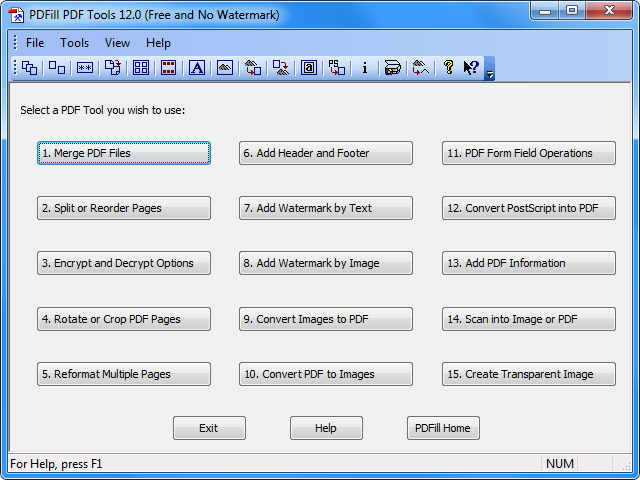Click the context help arrow-question icon

tap(471, 68)
